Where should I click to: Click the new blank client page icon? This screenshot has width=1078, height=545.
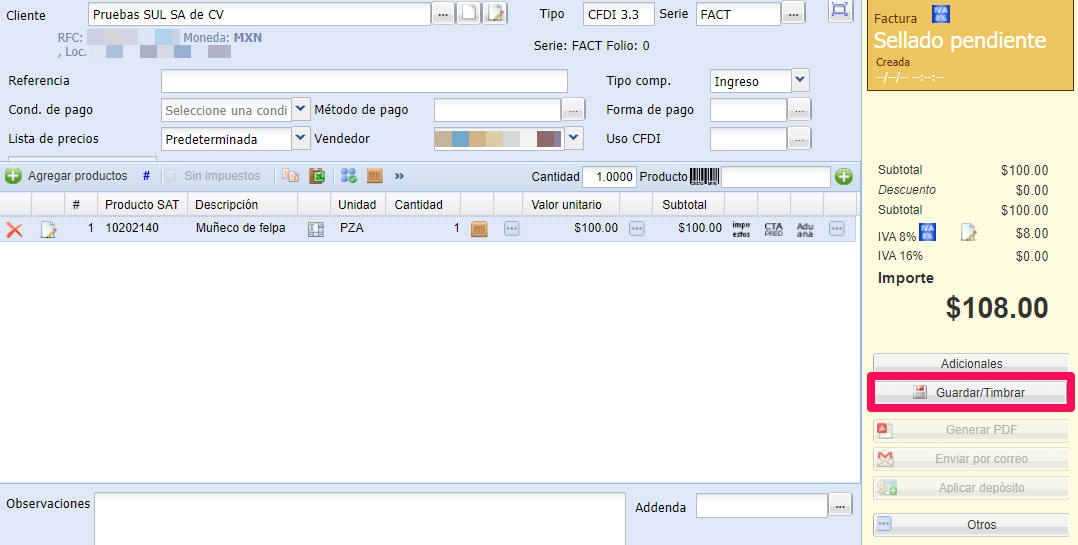tap(469, 13)
